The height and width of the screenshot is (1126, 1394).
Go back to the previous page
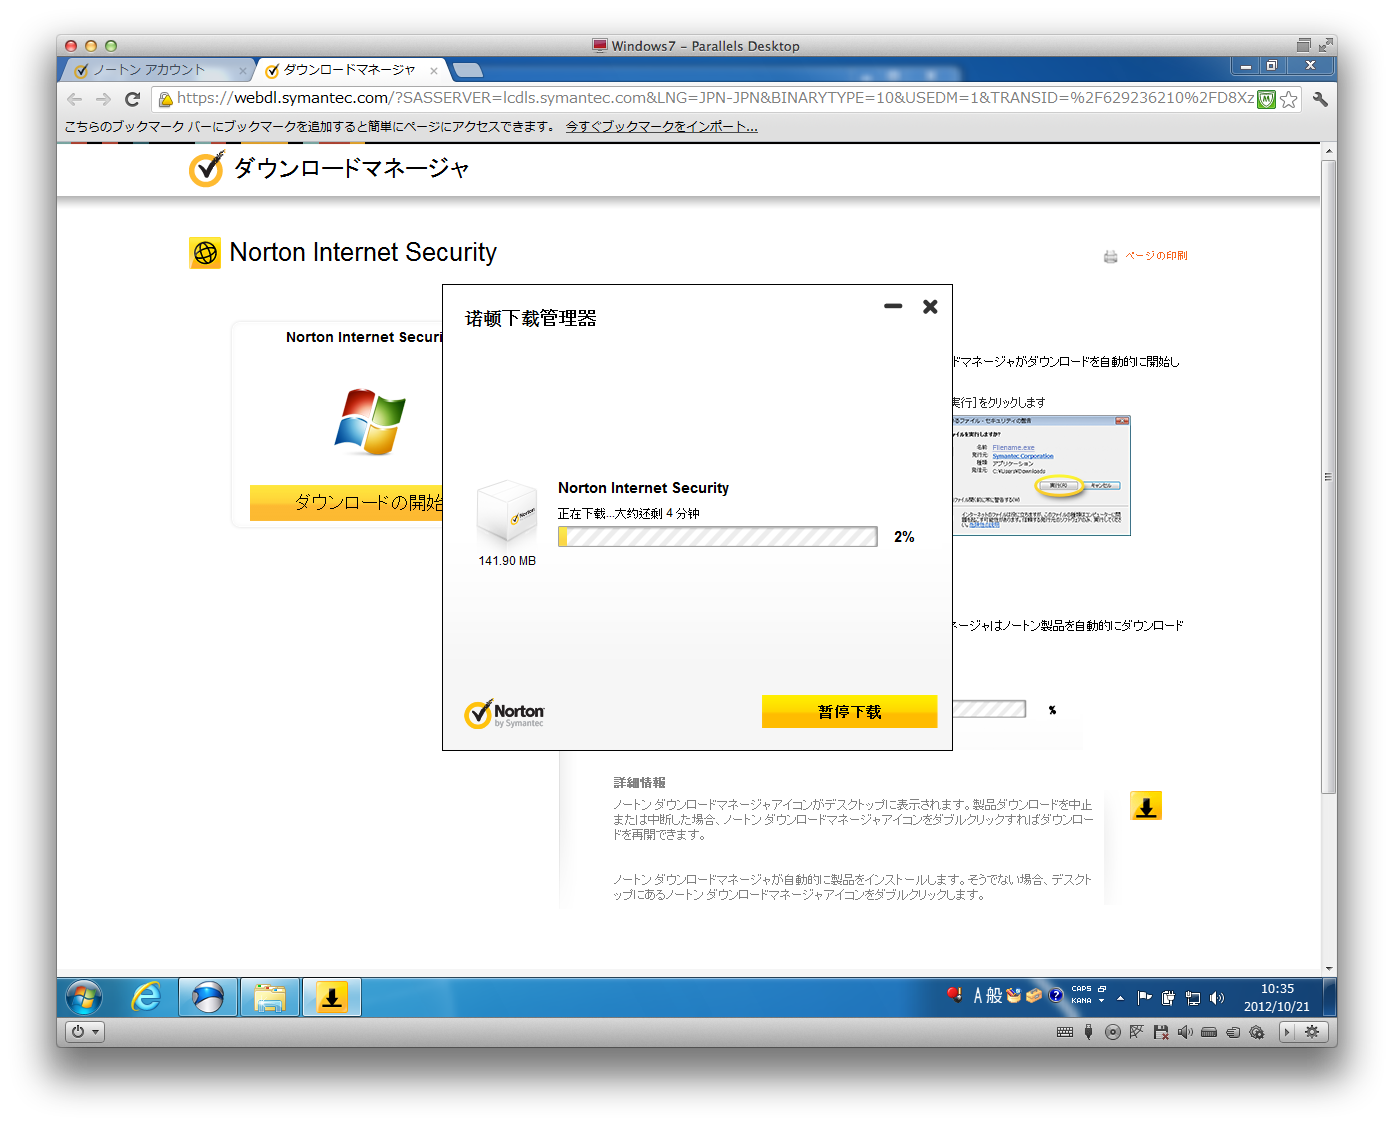[75, 99]
